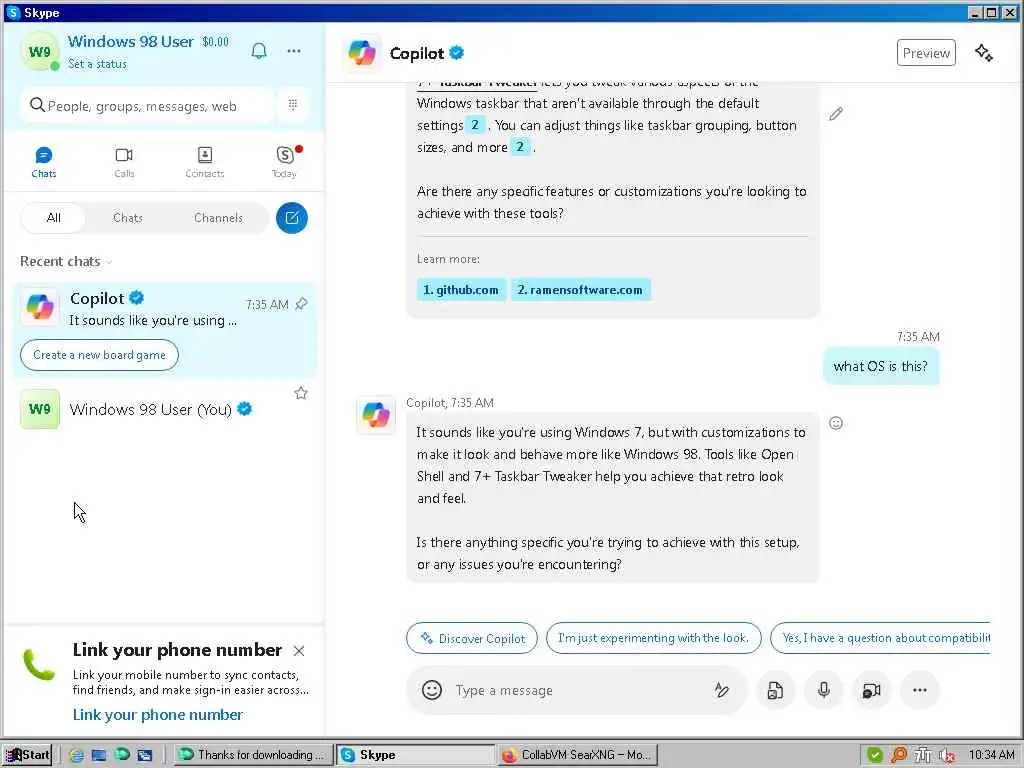Click Link your phone number link
Image resolution: width=1024 pixels, height=768 pixels.
[x=157, y=714]
